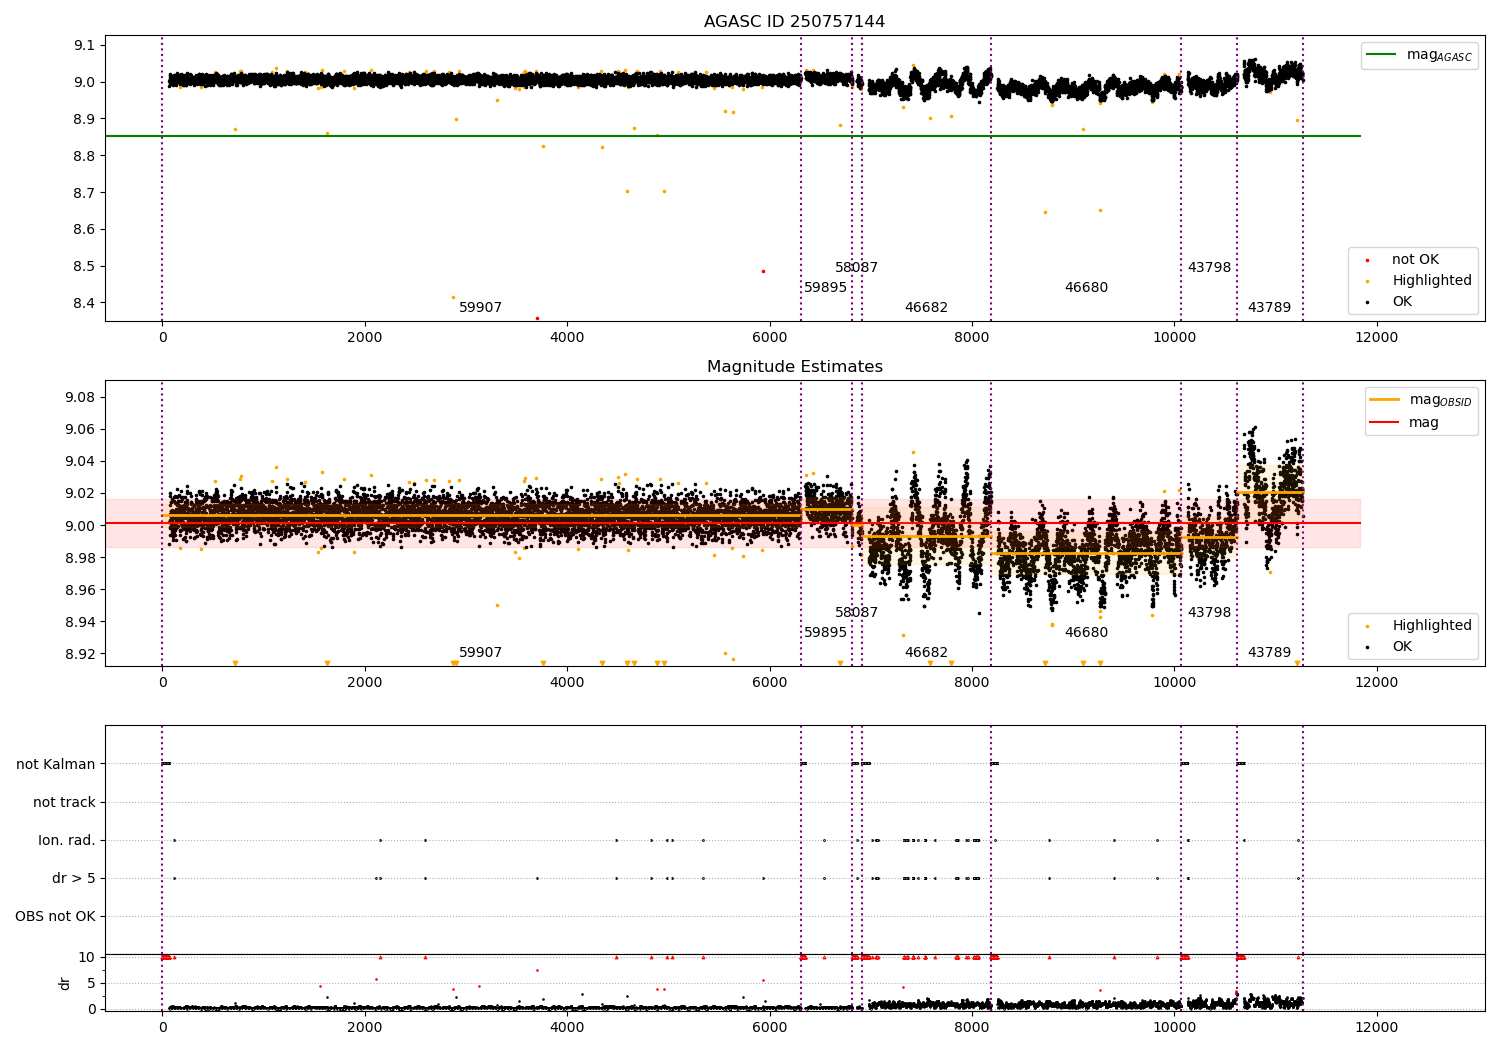The image size is (1500, 1050).
Task: Click the 'OBS not OK' axis label
Action: [55, 917]
